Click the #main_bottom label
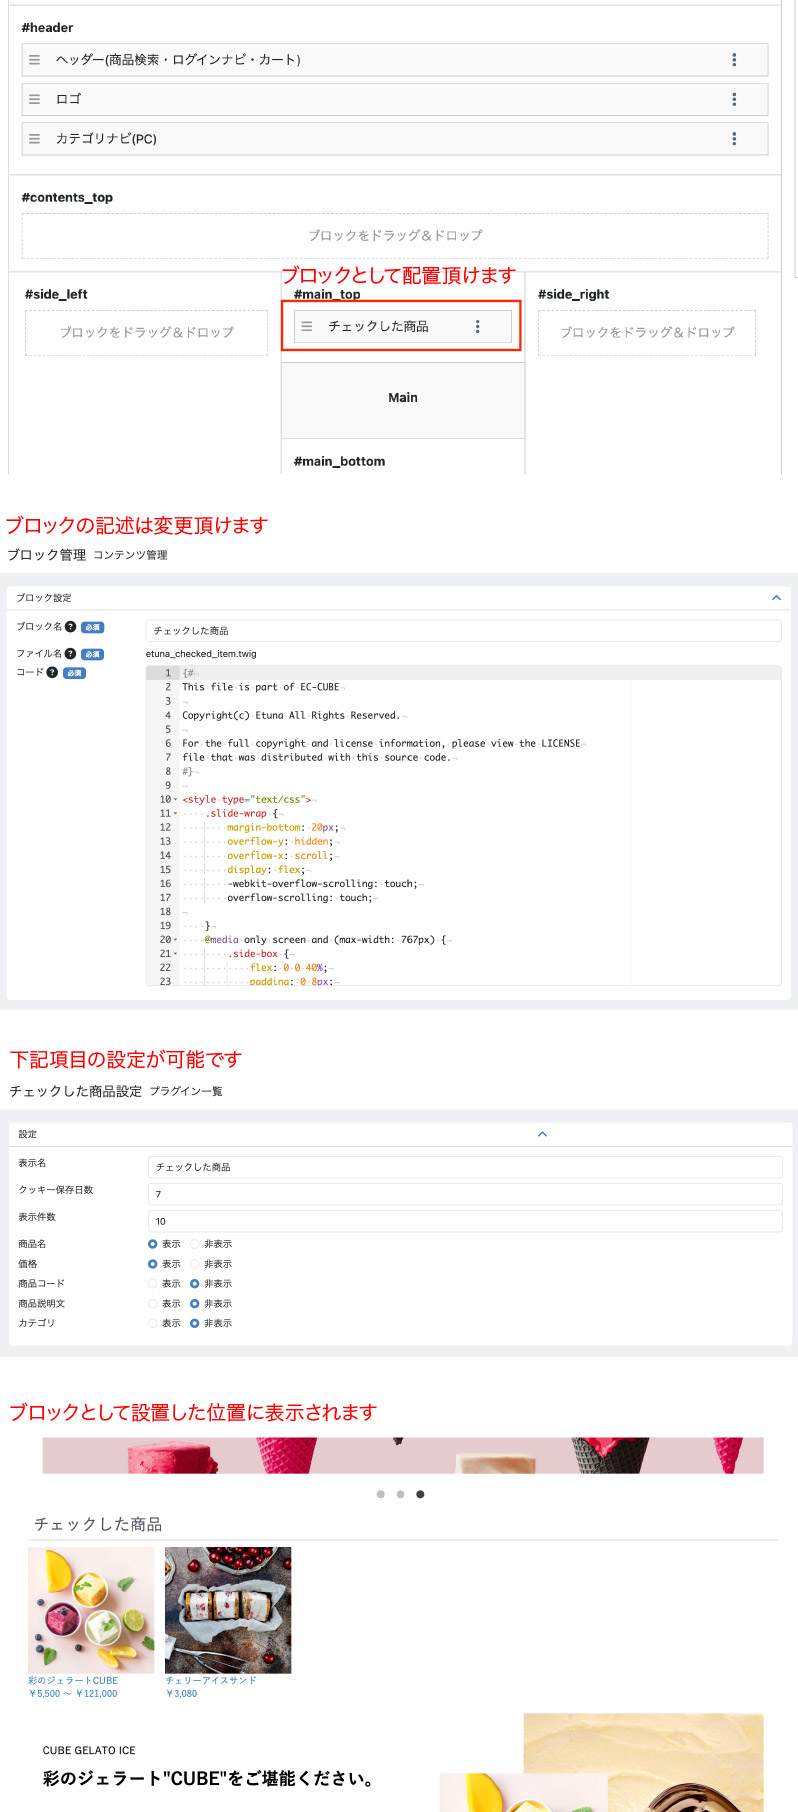This screenshot has width=798, height=1812. (x=339, y=461)
